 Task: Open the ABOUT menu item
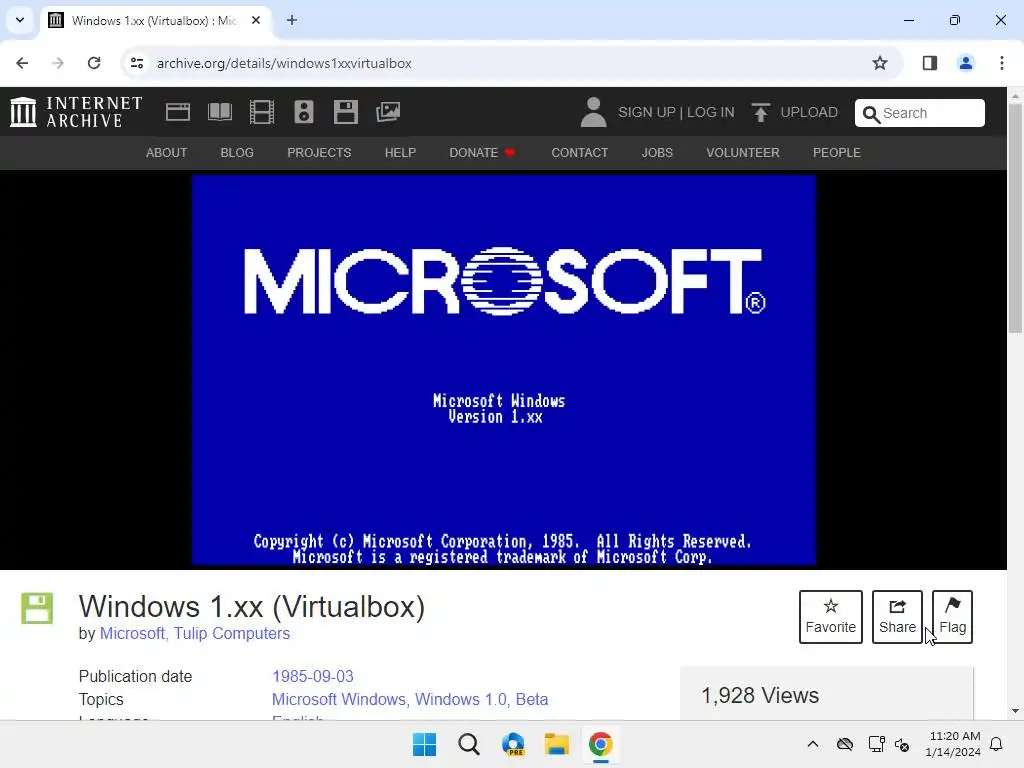click(167, 153)
